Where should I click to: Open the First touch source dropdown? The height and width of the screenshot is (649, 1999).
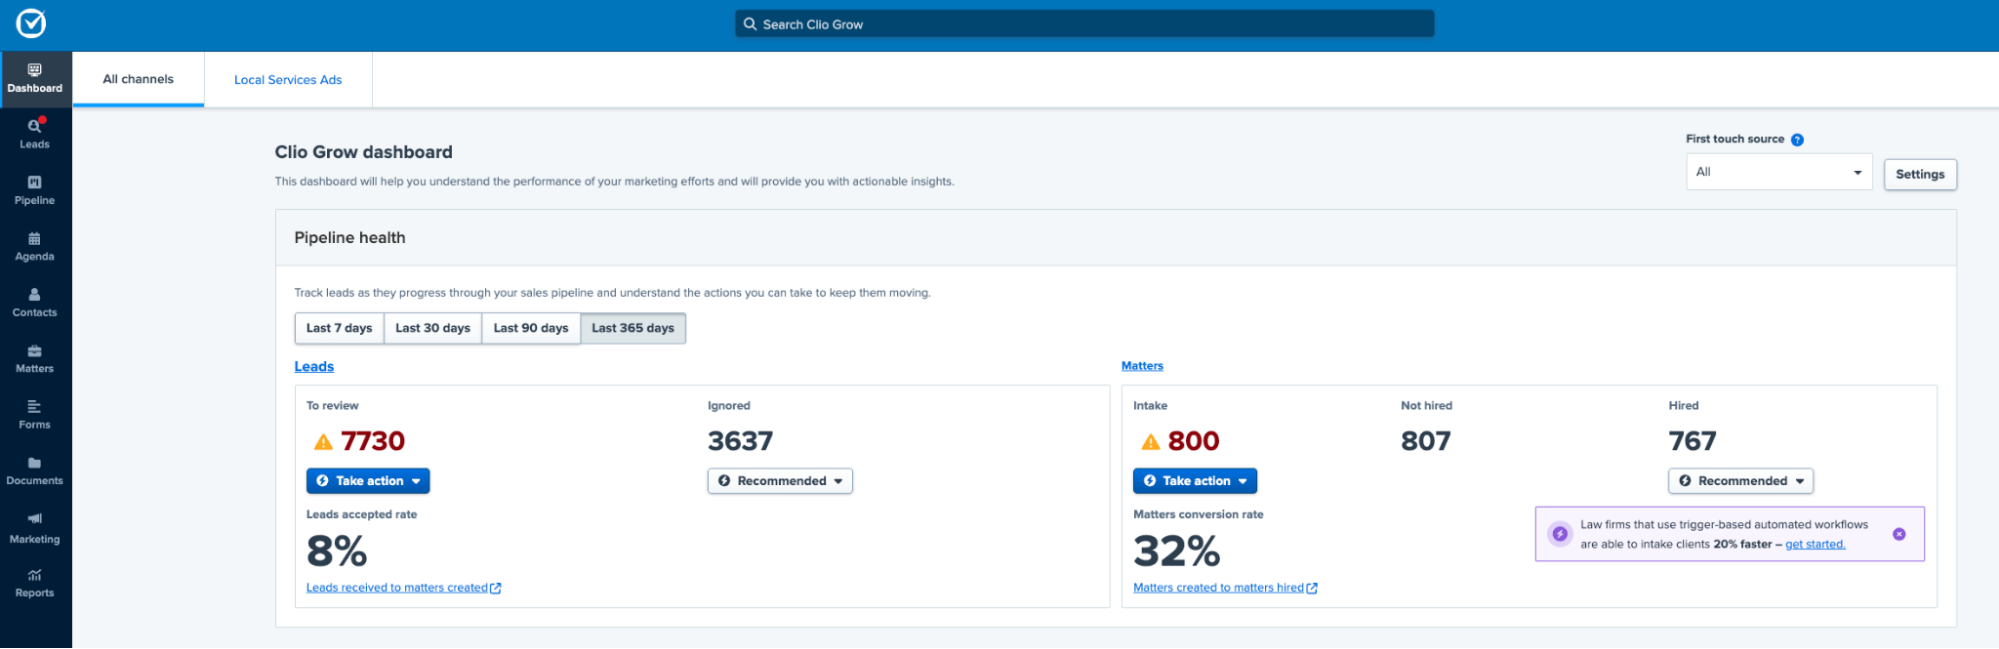[1779, 172]
